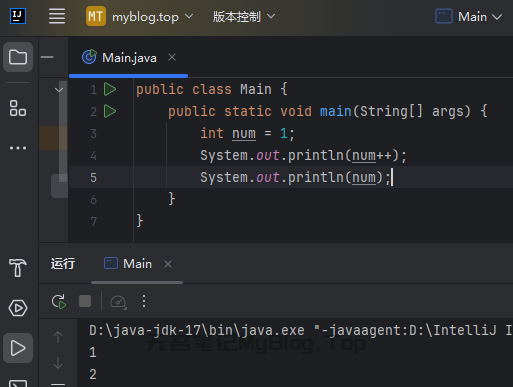Viewport: 513px width, 387px height.
Task: Place cursor in line 5 println(num)
Action: tap(335, 177)
